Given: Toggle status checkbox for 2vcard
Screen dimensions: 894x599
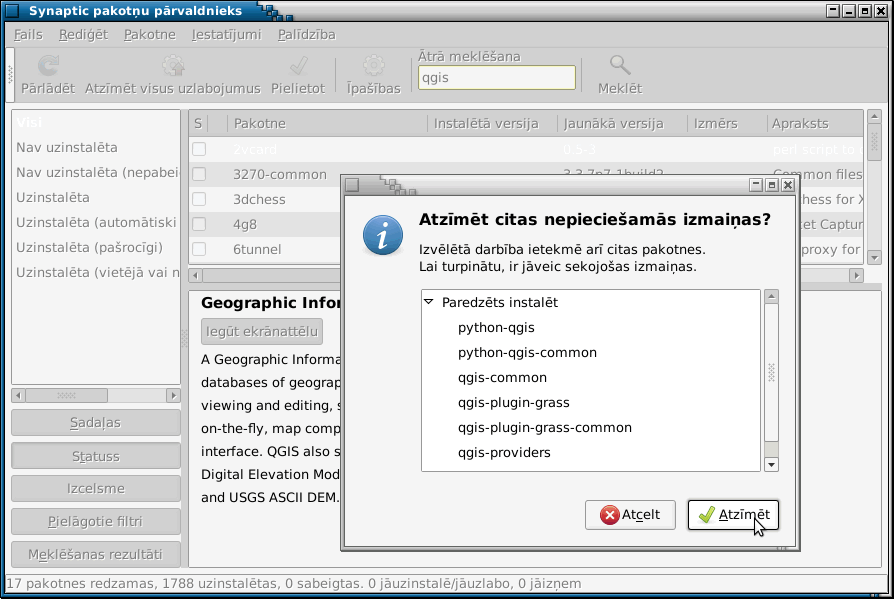Looking at the screenshot, I should [199, 149].
